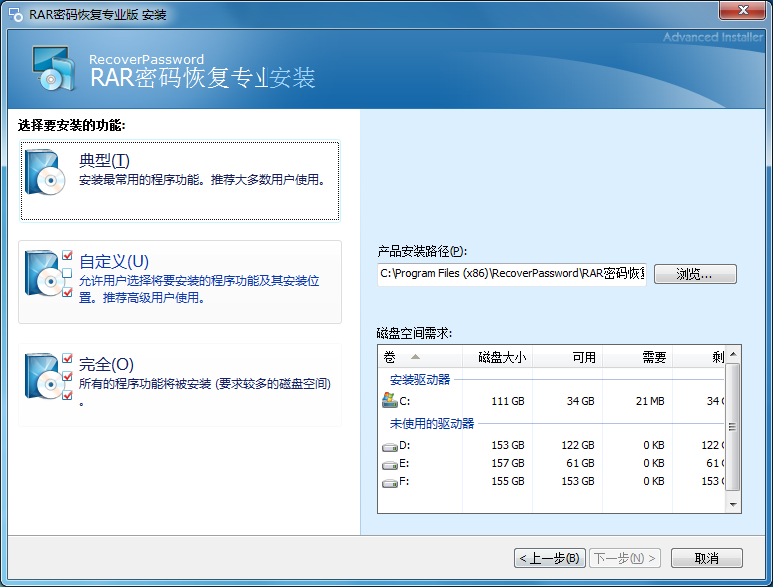The height and width of the screenshot is (587, 773).
Task: Select the C: system drive icon
Action: (x=389, y=401)
